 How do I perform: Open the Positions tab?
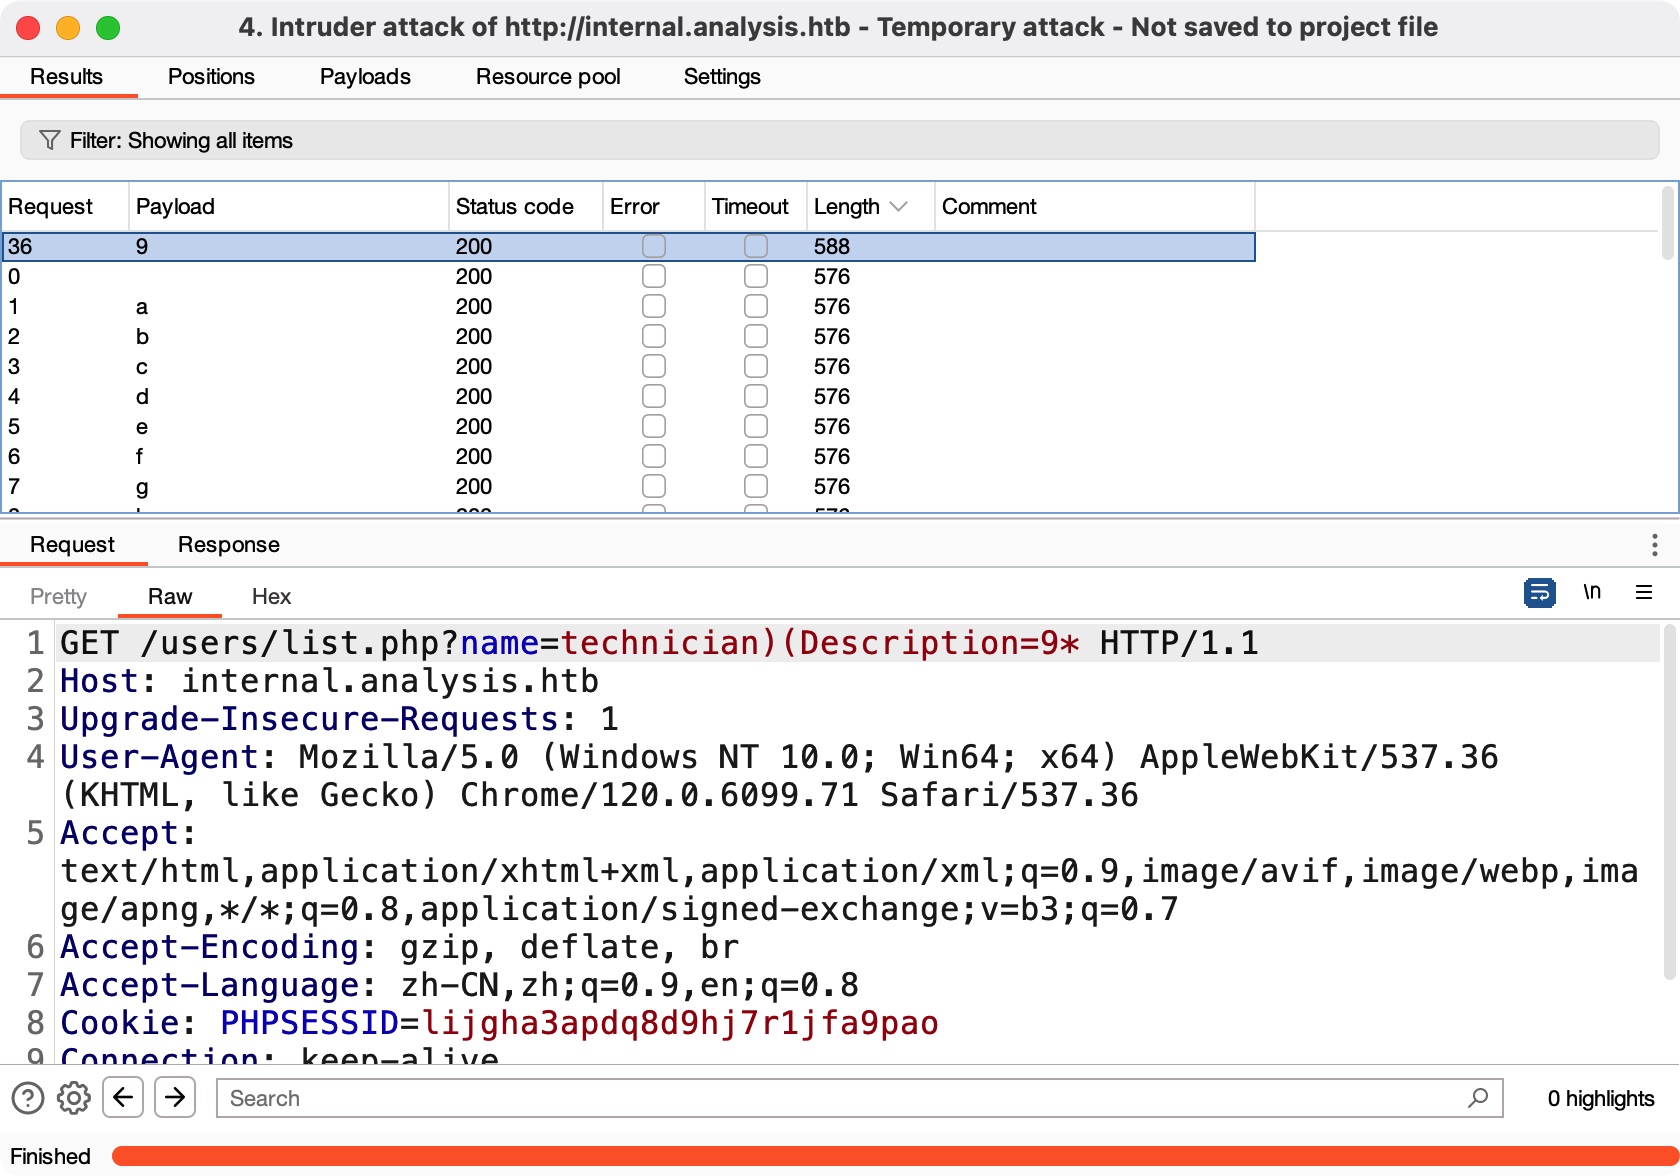tap(211, 77)
